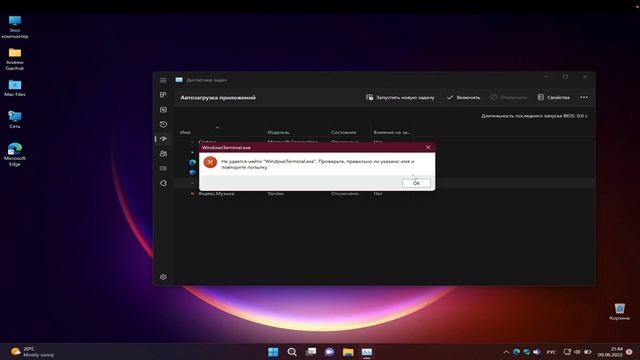Open the Performance page in sidebar

pos(163,109)
